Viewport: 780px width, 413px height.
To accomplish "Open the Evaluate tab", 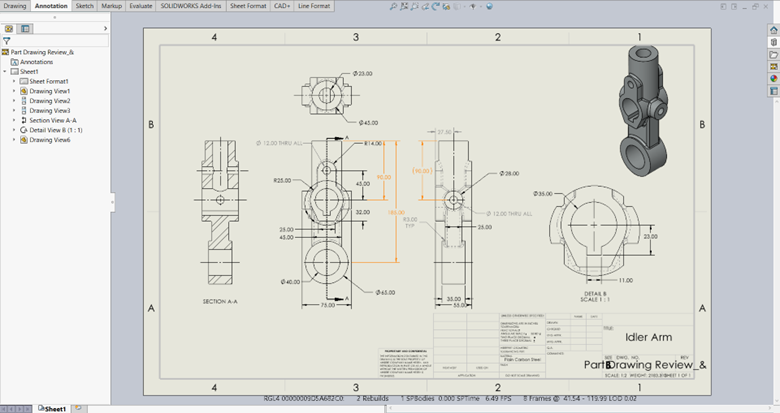I will click(x=141, y=6).
